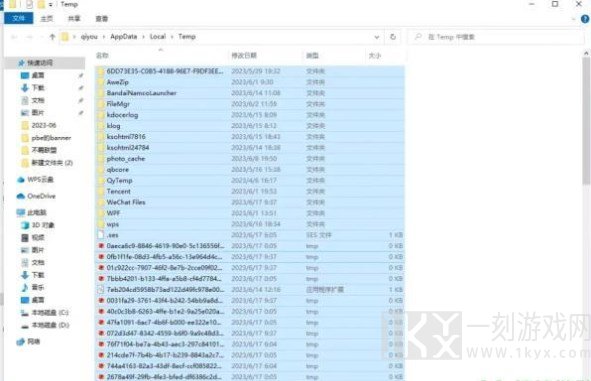Open the OneDrive cloud icon in sidebar
The height and width of the screenshot is (381, 591).
[21, 196]
